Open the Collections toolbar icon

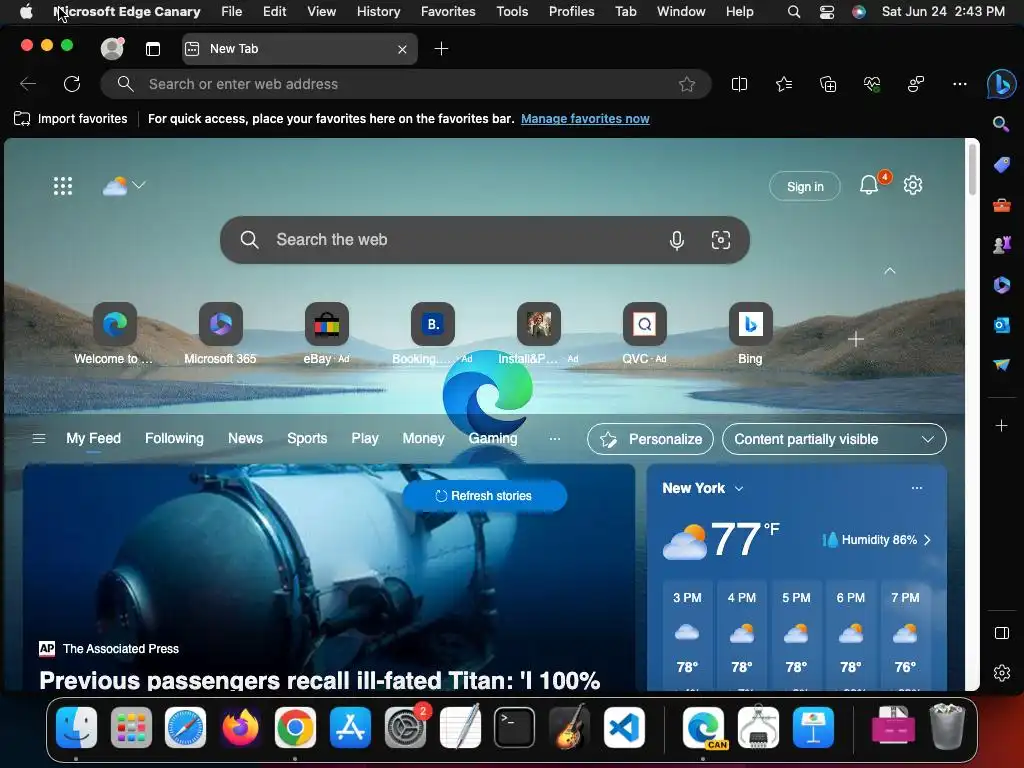[x=827, y=84]
